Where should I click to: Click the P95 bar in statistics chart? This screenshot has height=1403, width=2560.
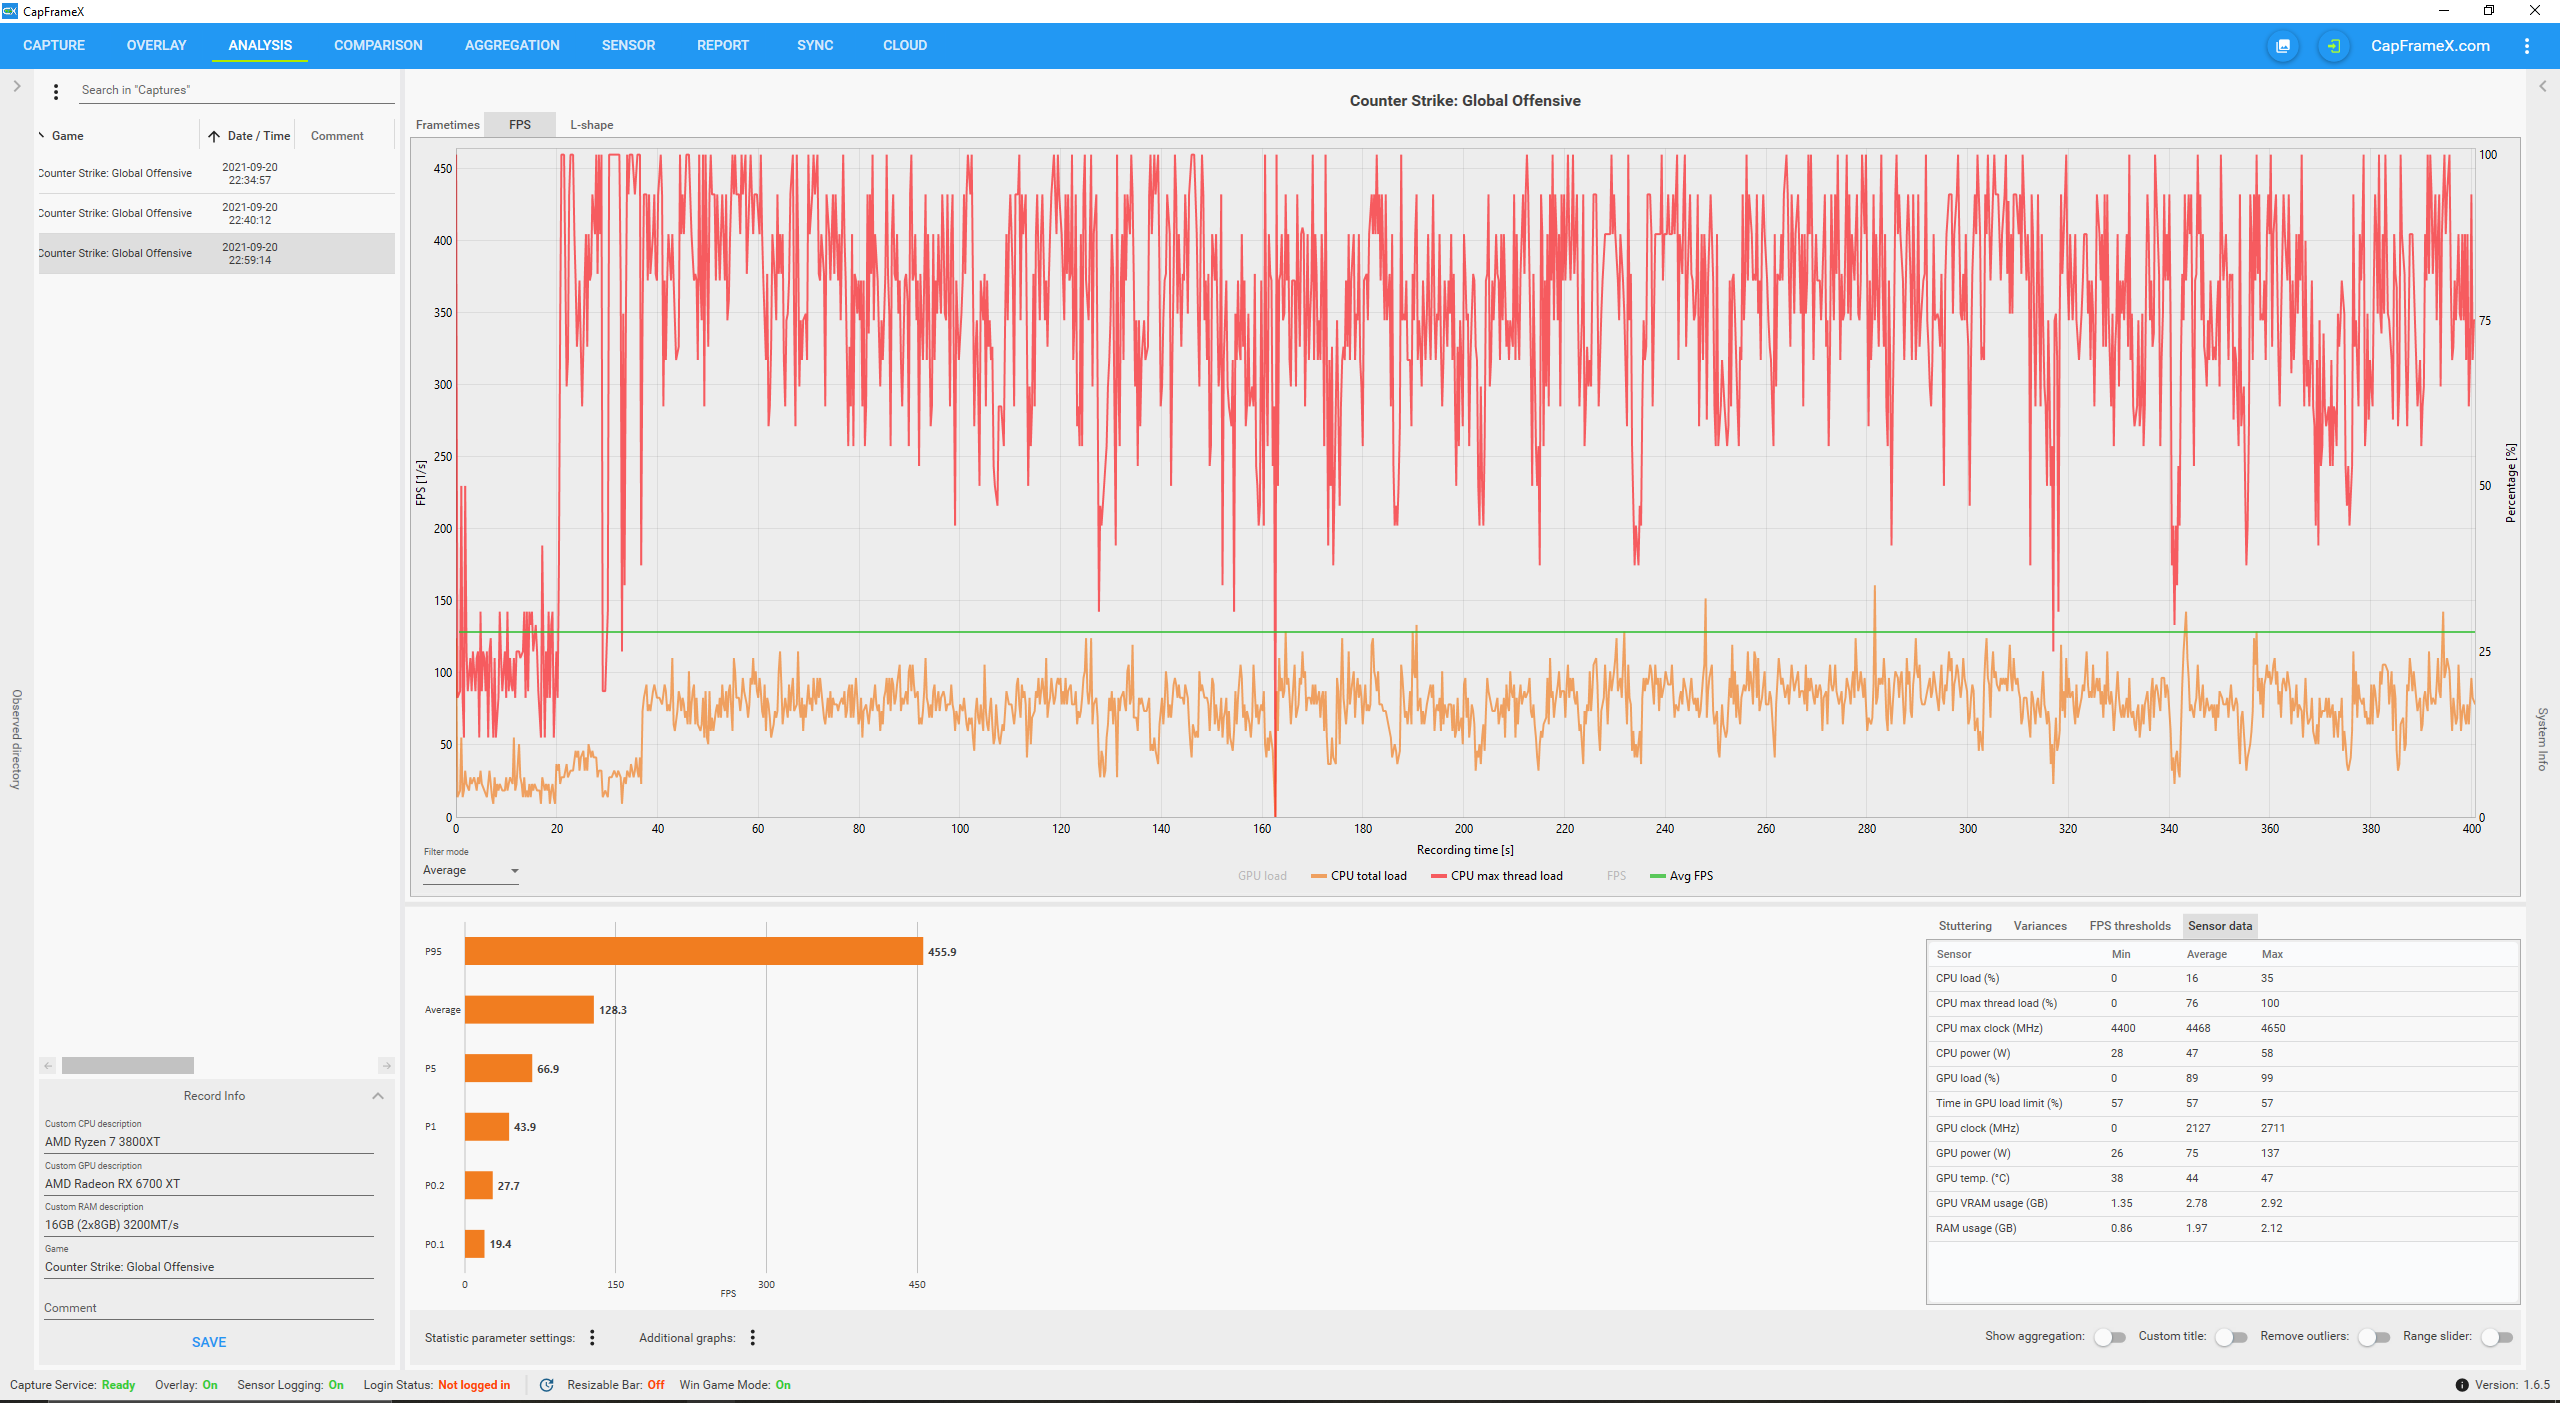(693, 951)
